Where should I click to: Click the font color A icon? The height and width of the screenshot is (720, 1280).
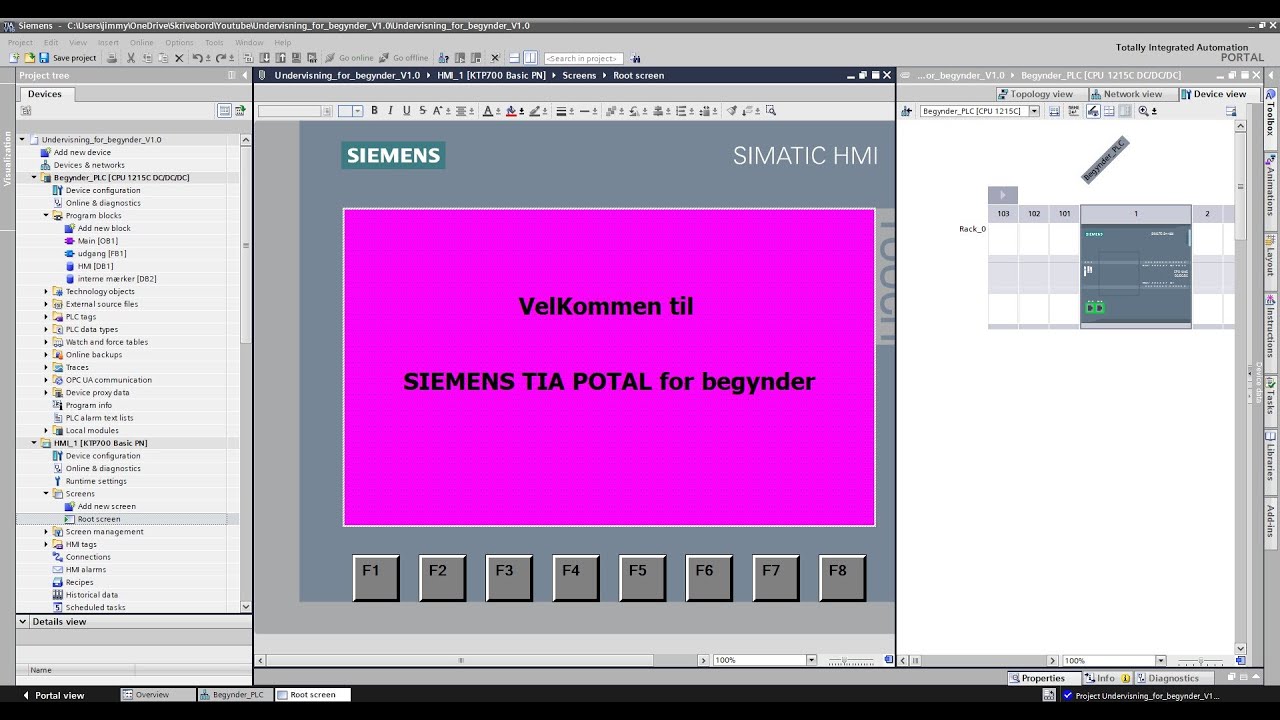click(487, 111)
